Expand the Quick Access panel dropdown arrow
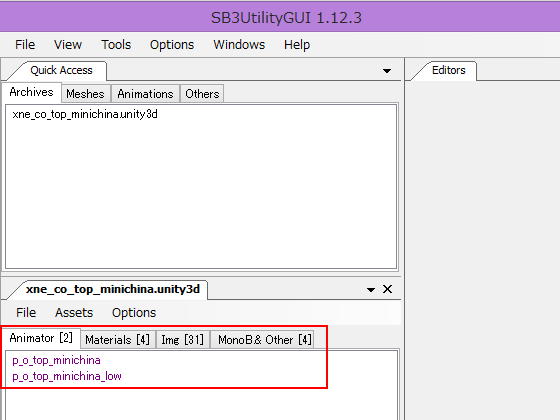The width and height of the screenshot is (560, 420). [x=387, y=71]
